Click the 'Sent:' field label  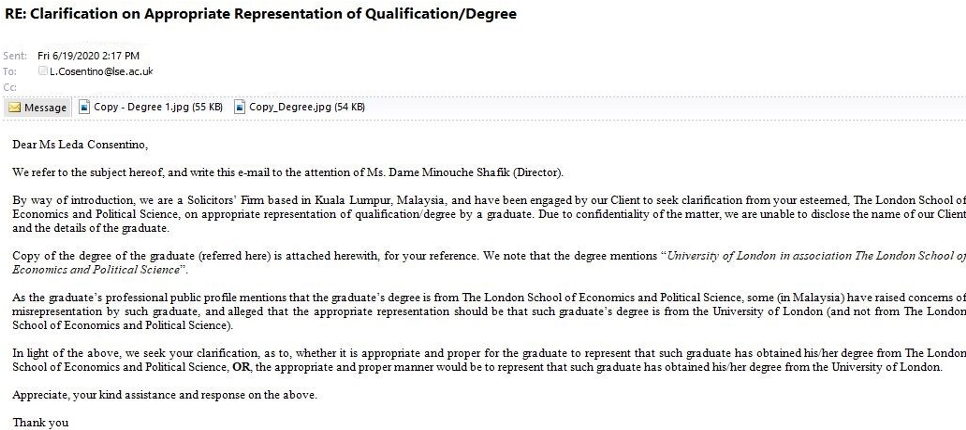[x=16, y=55]
